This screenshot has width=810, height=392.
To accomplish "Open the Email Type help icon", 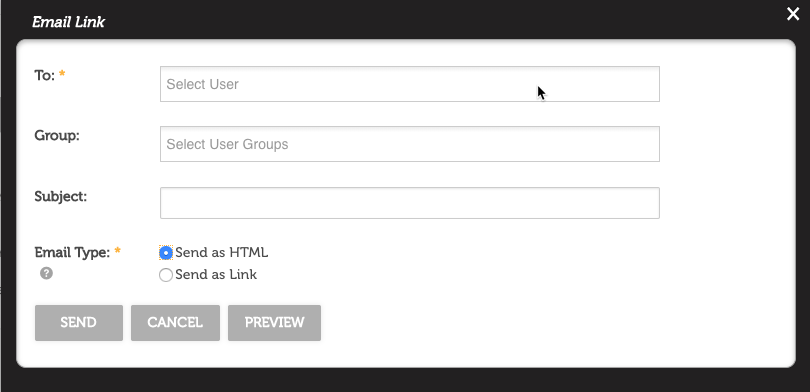I will point(46,273).
